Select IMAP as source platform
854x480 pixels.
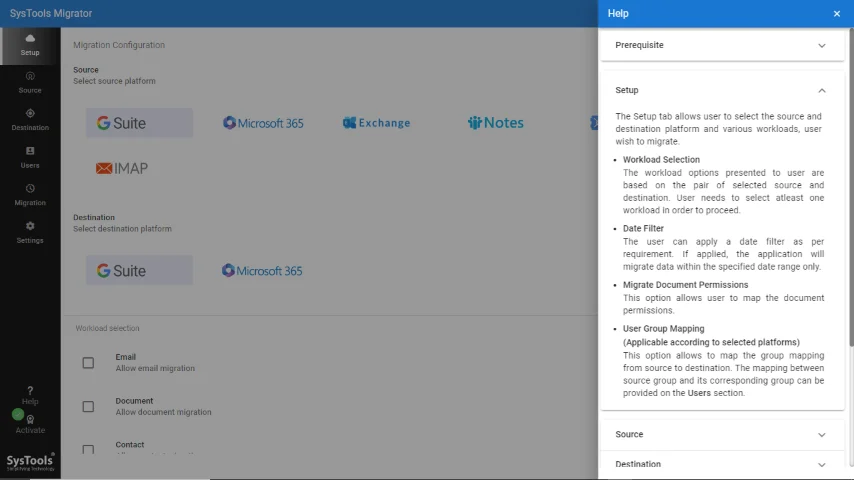[x=122, y=168]
